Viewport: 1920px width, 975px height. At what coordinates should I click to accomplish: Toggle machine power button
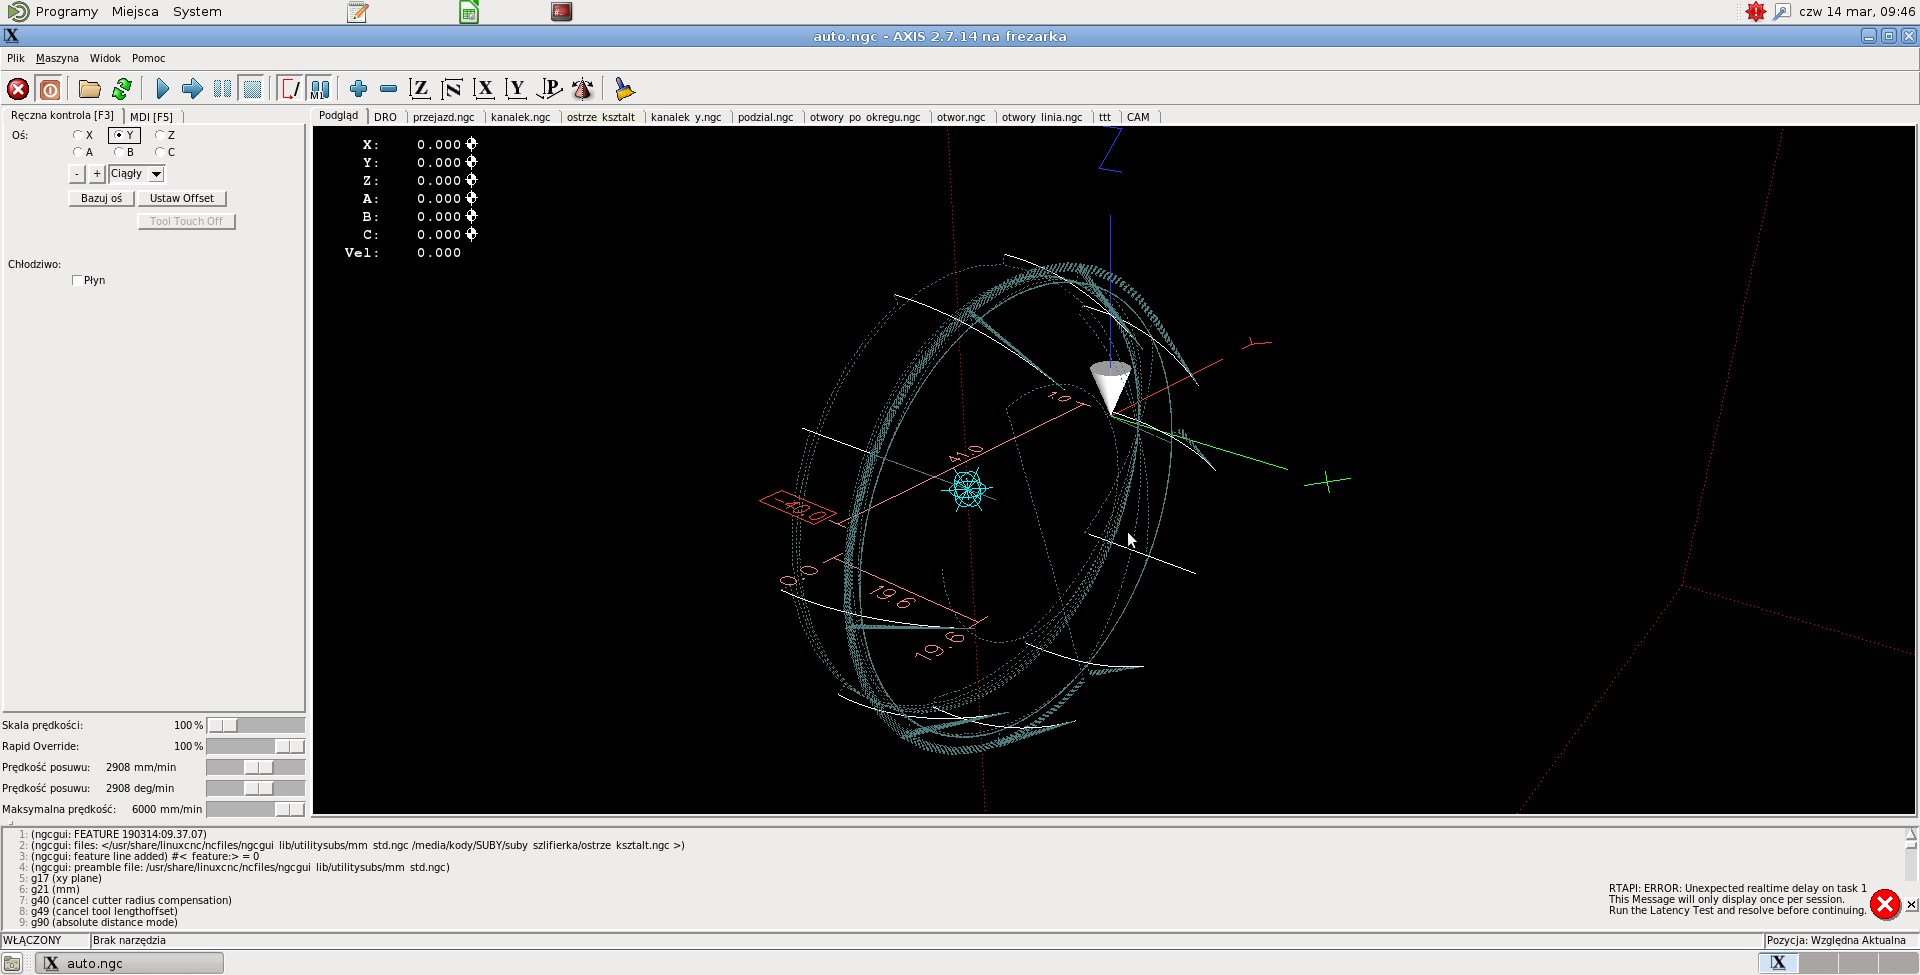click(50, 89)
